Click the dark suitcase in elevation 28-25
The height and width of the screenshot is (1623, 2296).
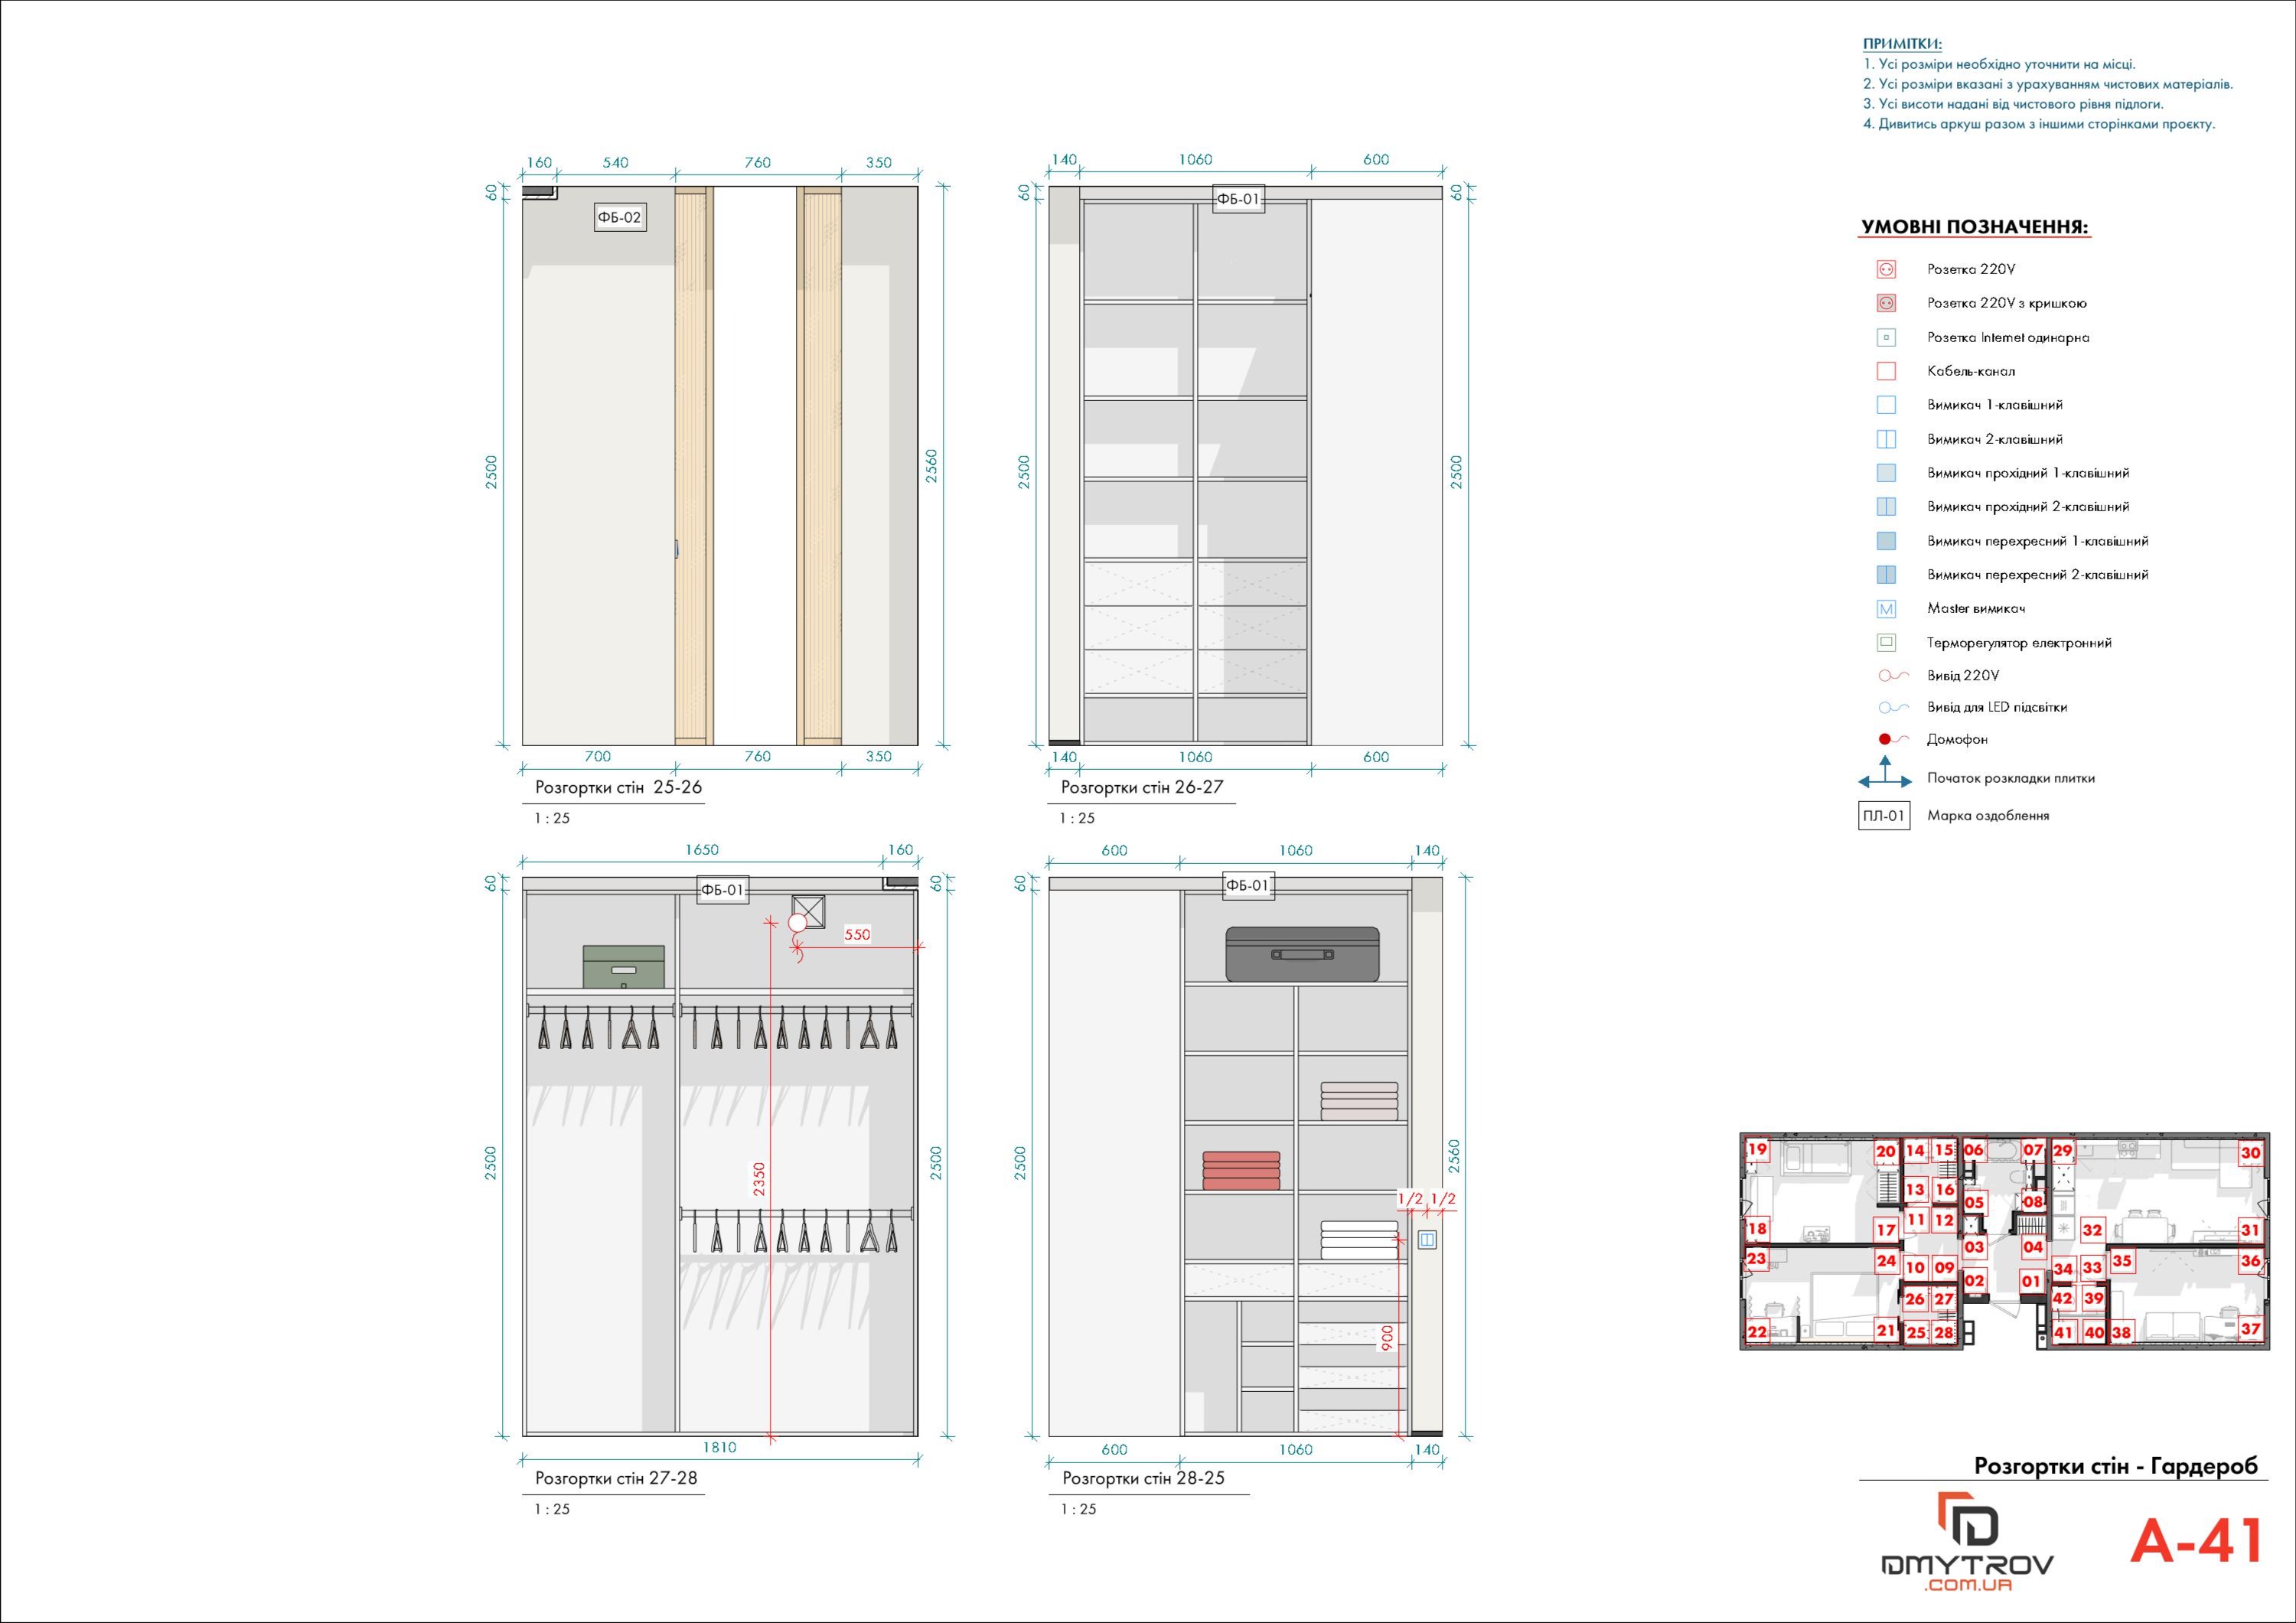click(1302, 954)
